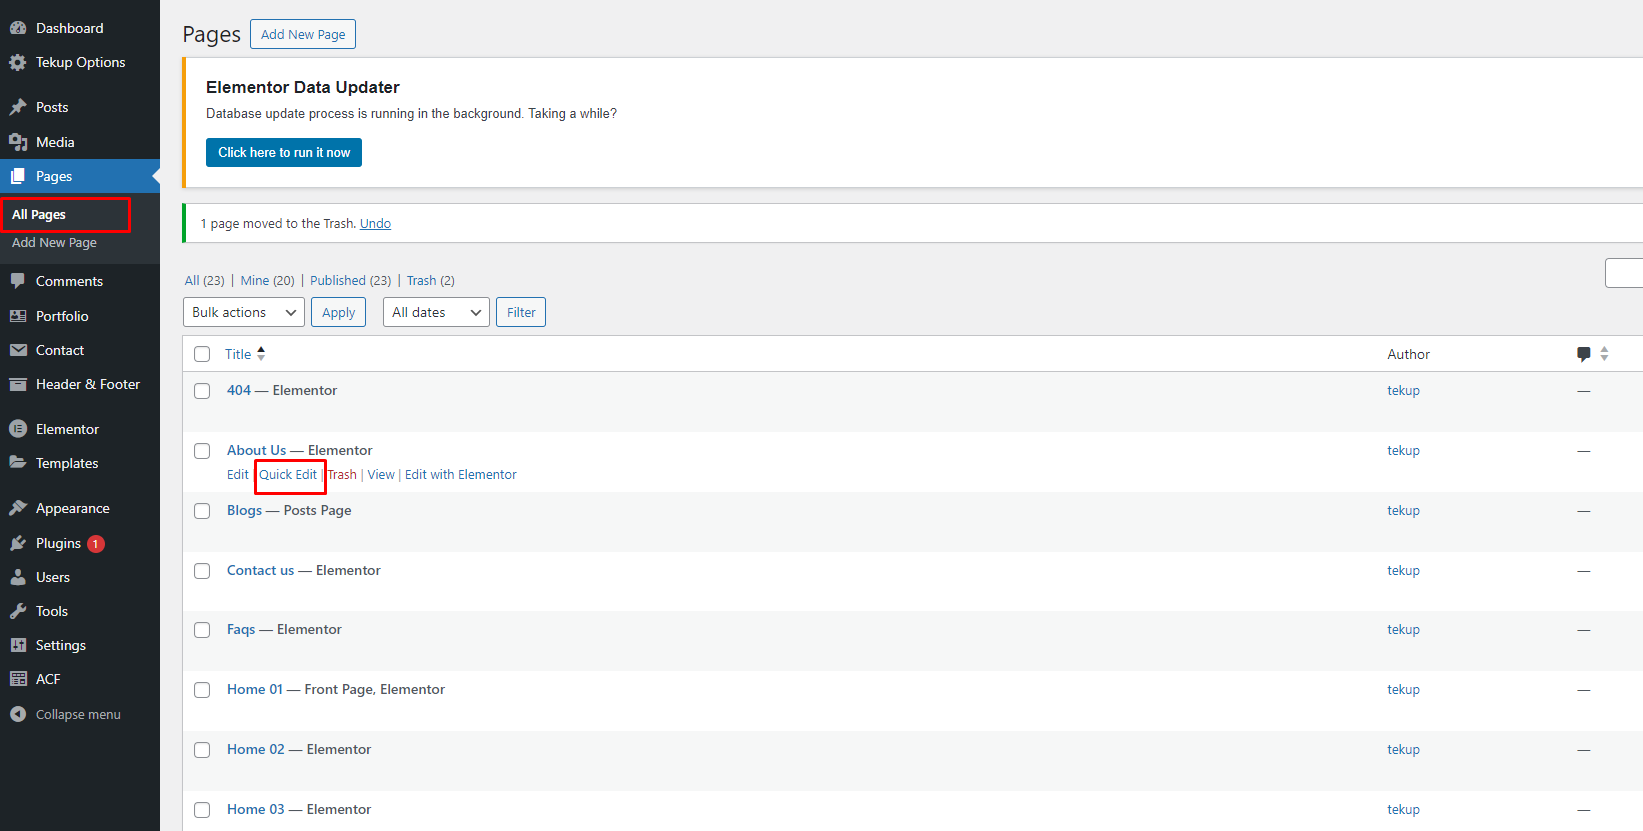Screen dimensions: 1643x831
Task: Tick the Blogs page checkbox
Action: (x=202, y=511)
